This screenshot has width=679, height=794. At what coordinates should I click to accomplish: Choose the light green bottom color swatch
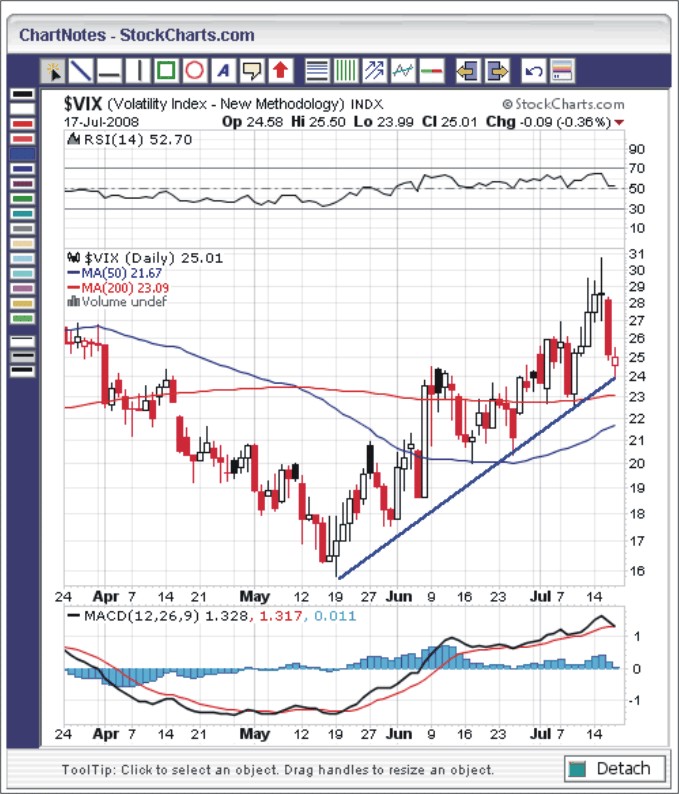pos(22,319)
